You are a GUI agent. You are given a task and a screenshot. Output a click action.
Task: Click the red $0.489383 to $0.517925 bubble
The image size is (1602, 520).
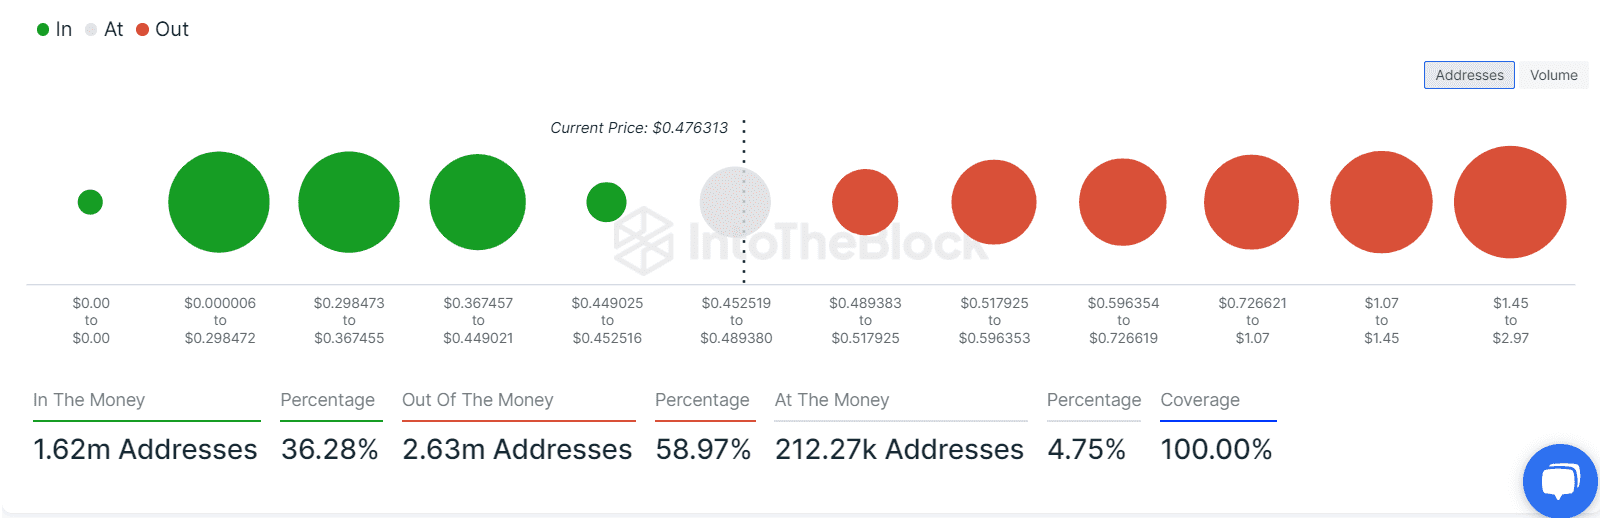click(x=865, y=202)
